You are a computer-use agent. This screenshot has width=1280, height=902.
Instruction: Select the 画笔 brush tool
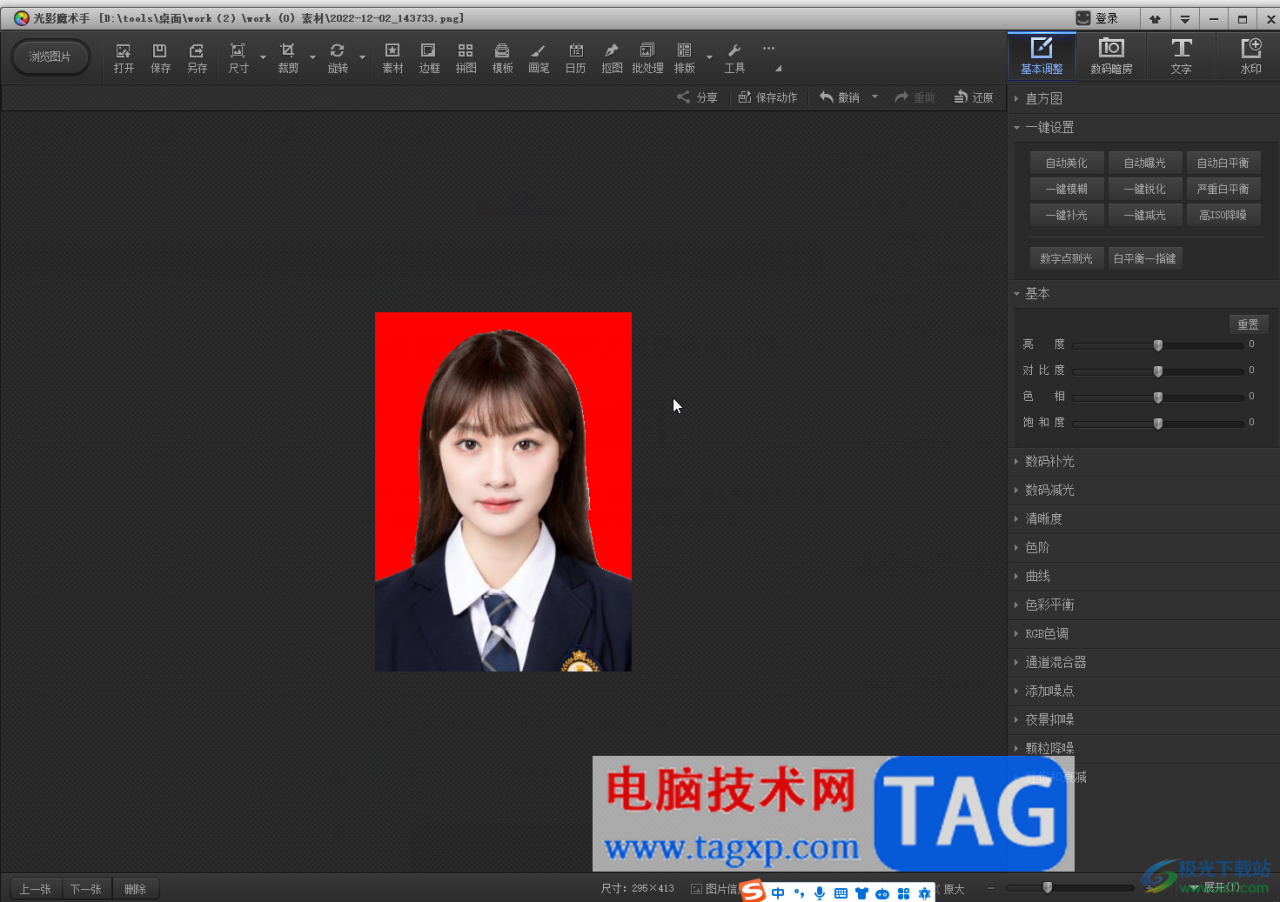(x=539, y=58)
